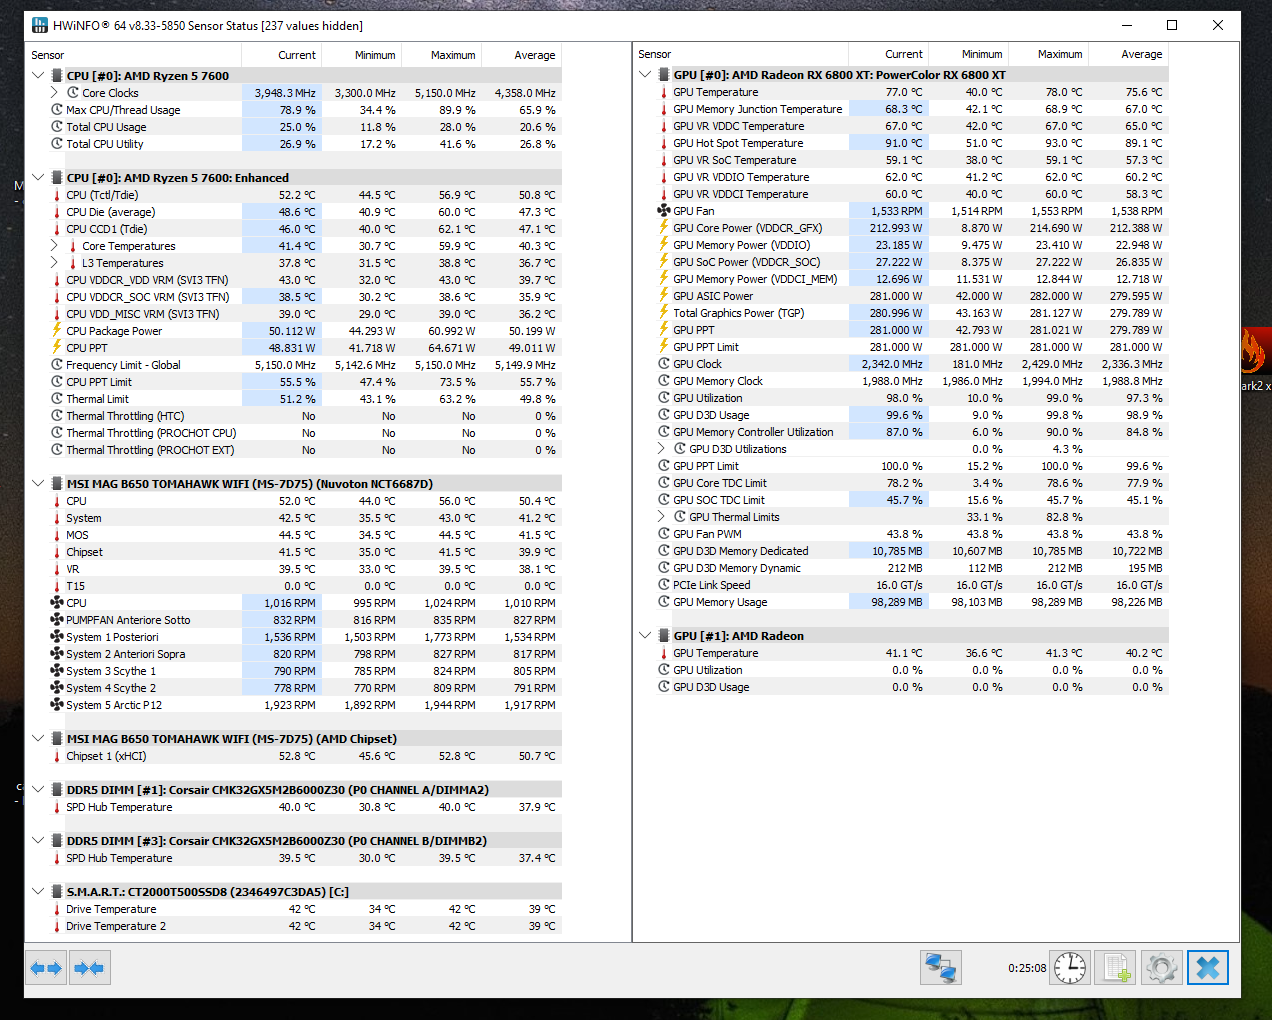The image size is (1272, 1020).
Task: Collapse the AMD Ryzen 5 7600: Enhanced group
Action: pos(38,177)
